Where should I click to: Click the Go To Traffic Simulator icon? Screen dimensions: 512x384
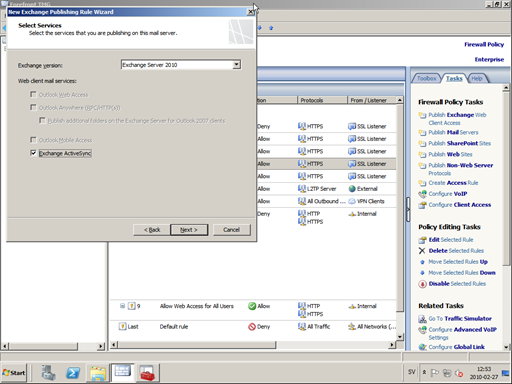point(422,319)
